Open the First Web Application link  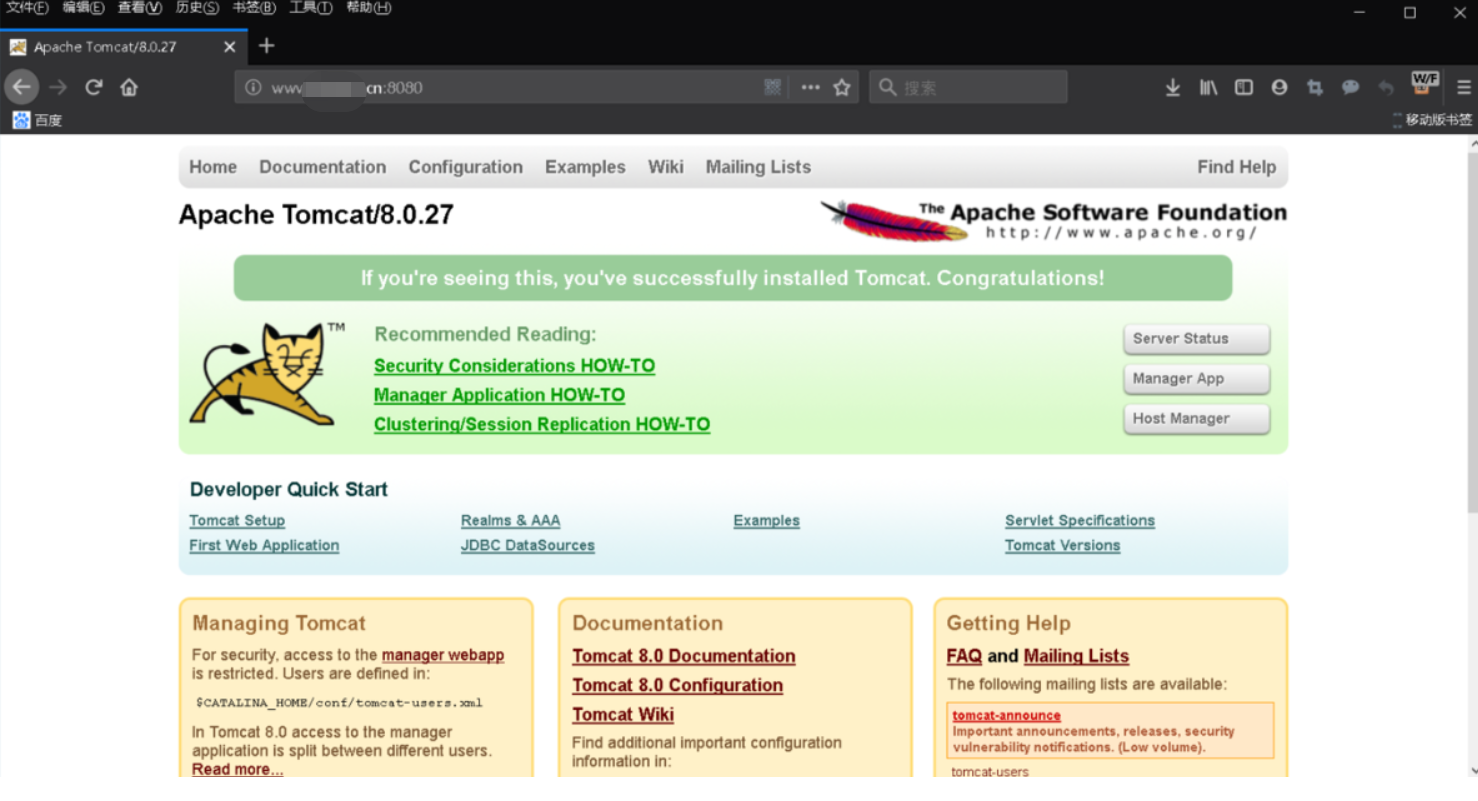click(264, 545)
